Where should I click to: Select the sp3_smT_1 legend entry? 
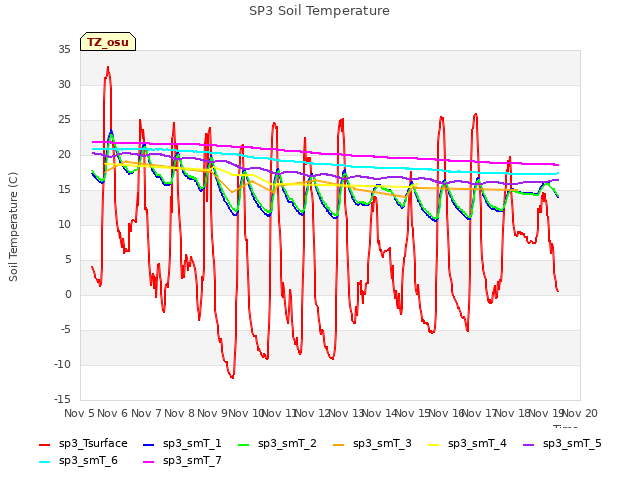pos(182,443)
